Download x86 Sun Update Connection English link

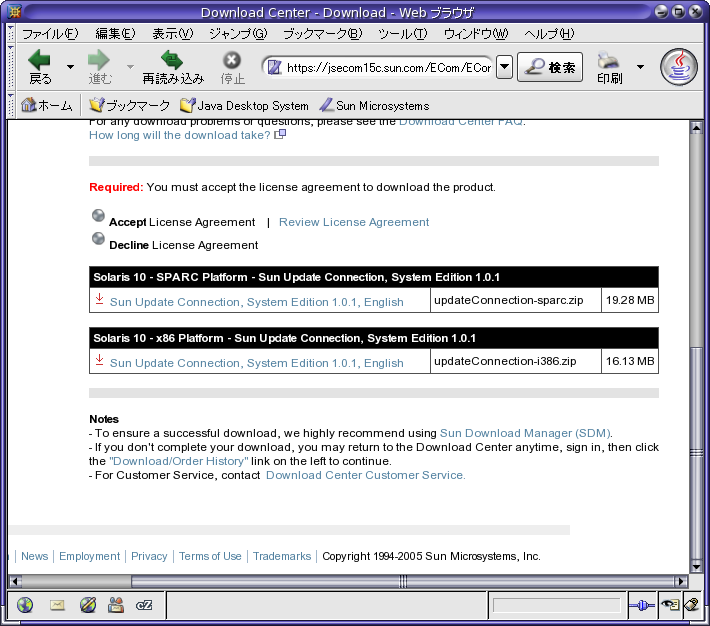[256, 363]
